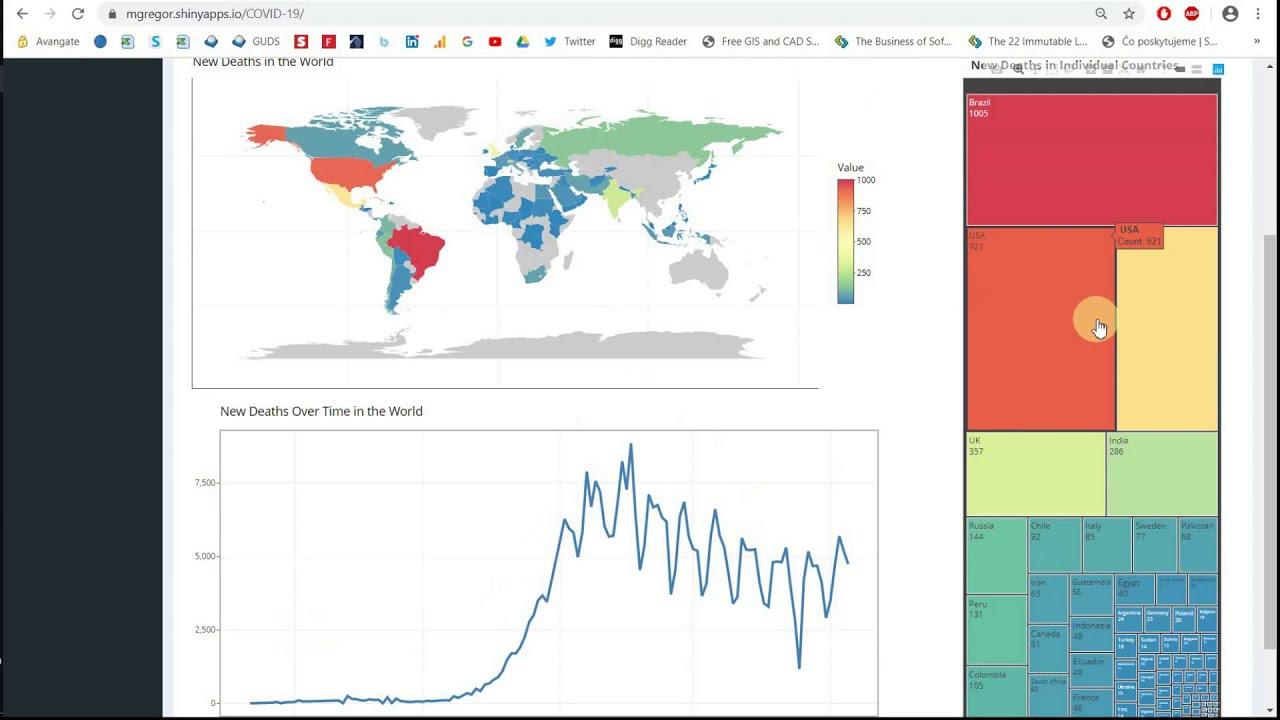Screen dimensions: 1280x720
Task: Open the Free GIS and CAD bookmark
Action: click(761, 42)
